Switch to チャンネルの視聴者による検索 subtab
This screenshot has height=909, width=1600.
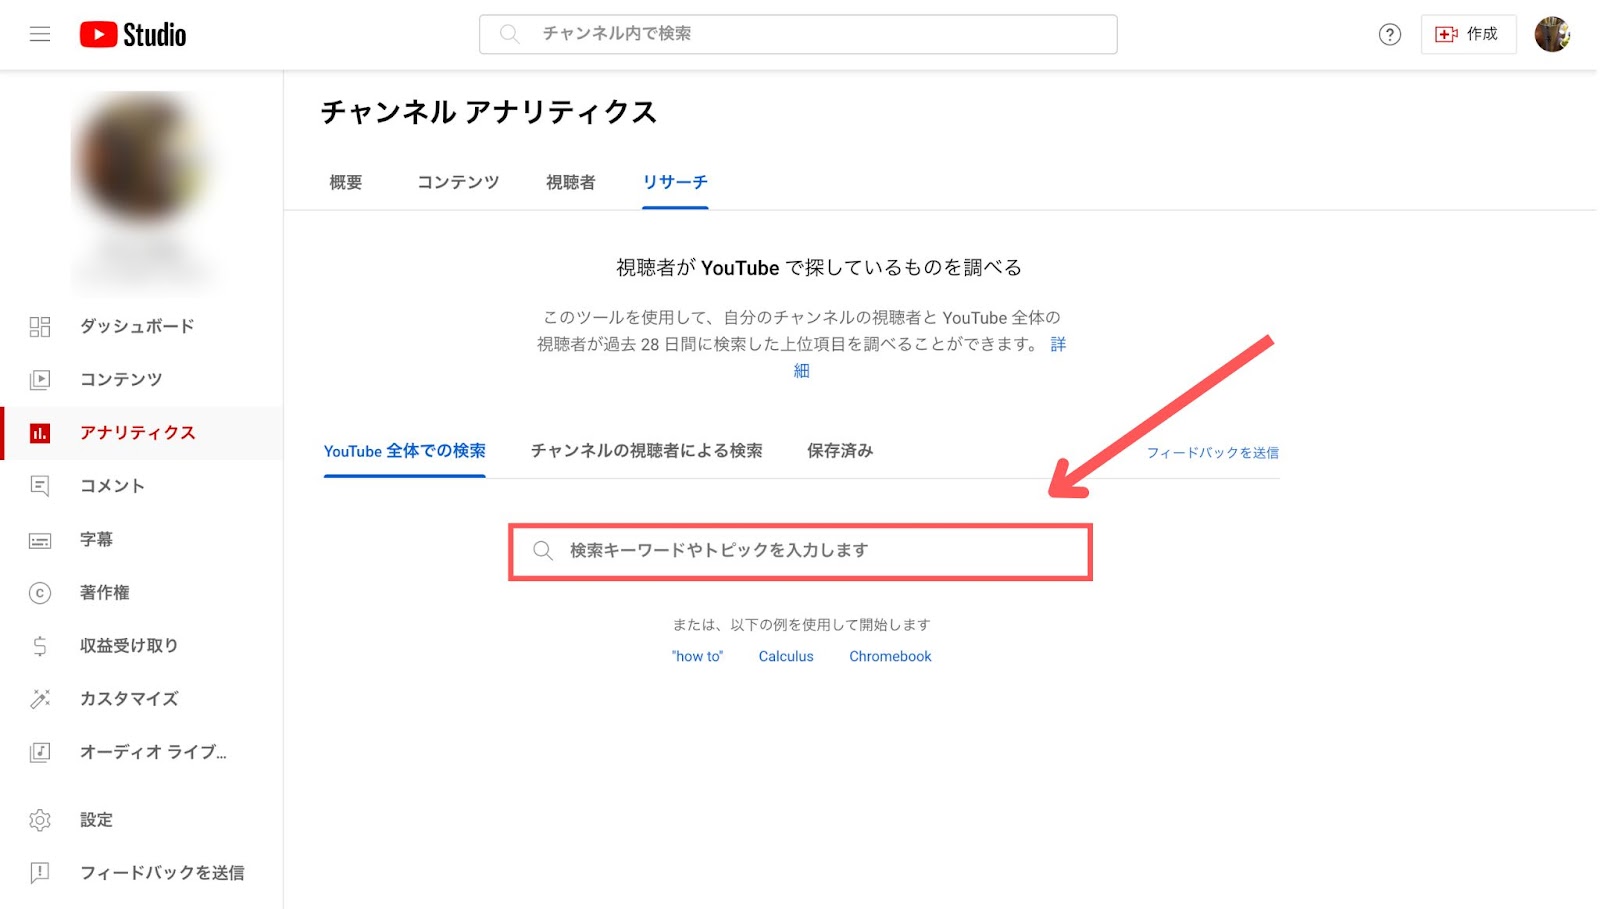[647, 451]
